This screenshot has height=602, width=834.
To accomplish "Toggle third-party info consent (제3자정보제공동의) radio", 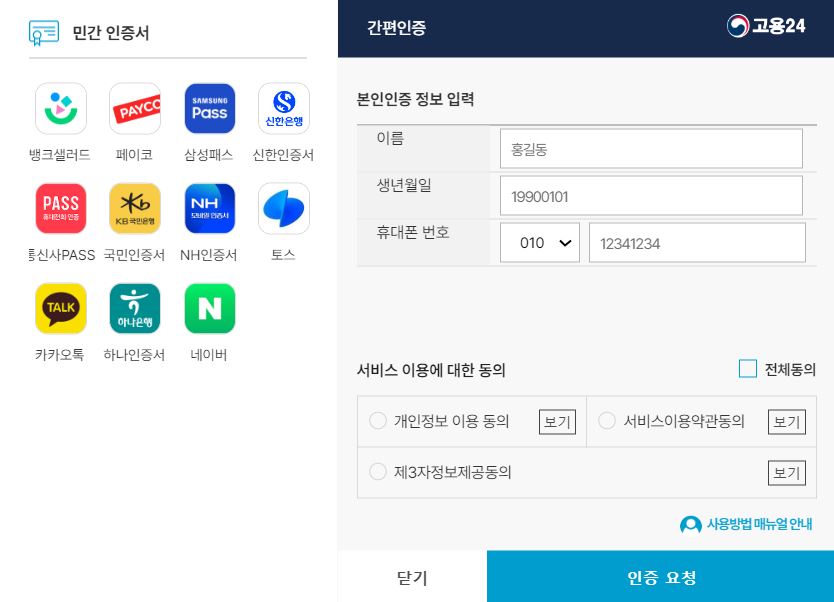I will pos(378,472).
